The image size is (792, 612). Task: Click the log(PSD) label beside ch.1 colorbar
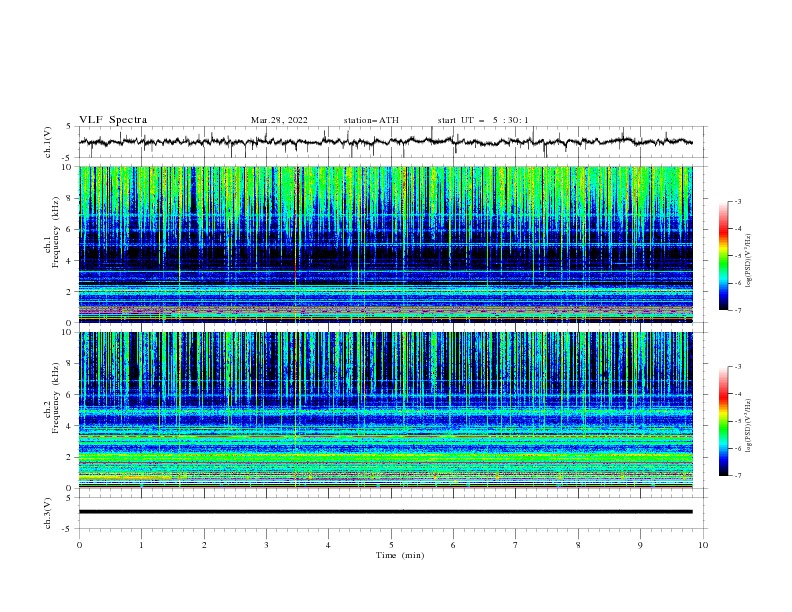(x=748, y=261)
